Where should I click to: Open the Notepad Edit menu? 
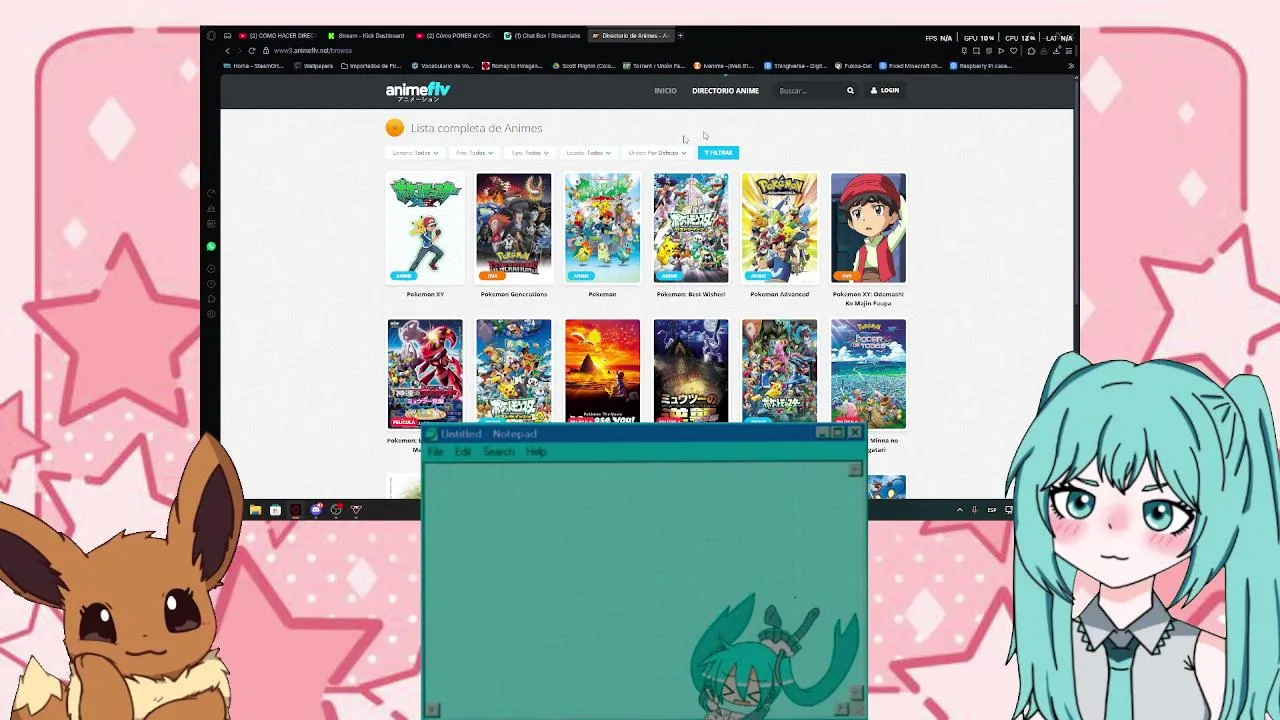(x=463, y=452)
